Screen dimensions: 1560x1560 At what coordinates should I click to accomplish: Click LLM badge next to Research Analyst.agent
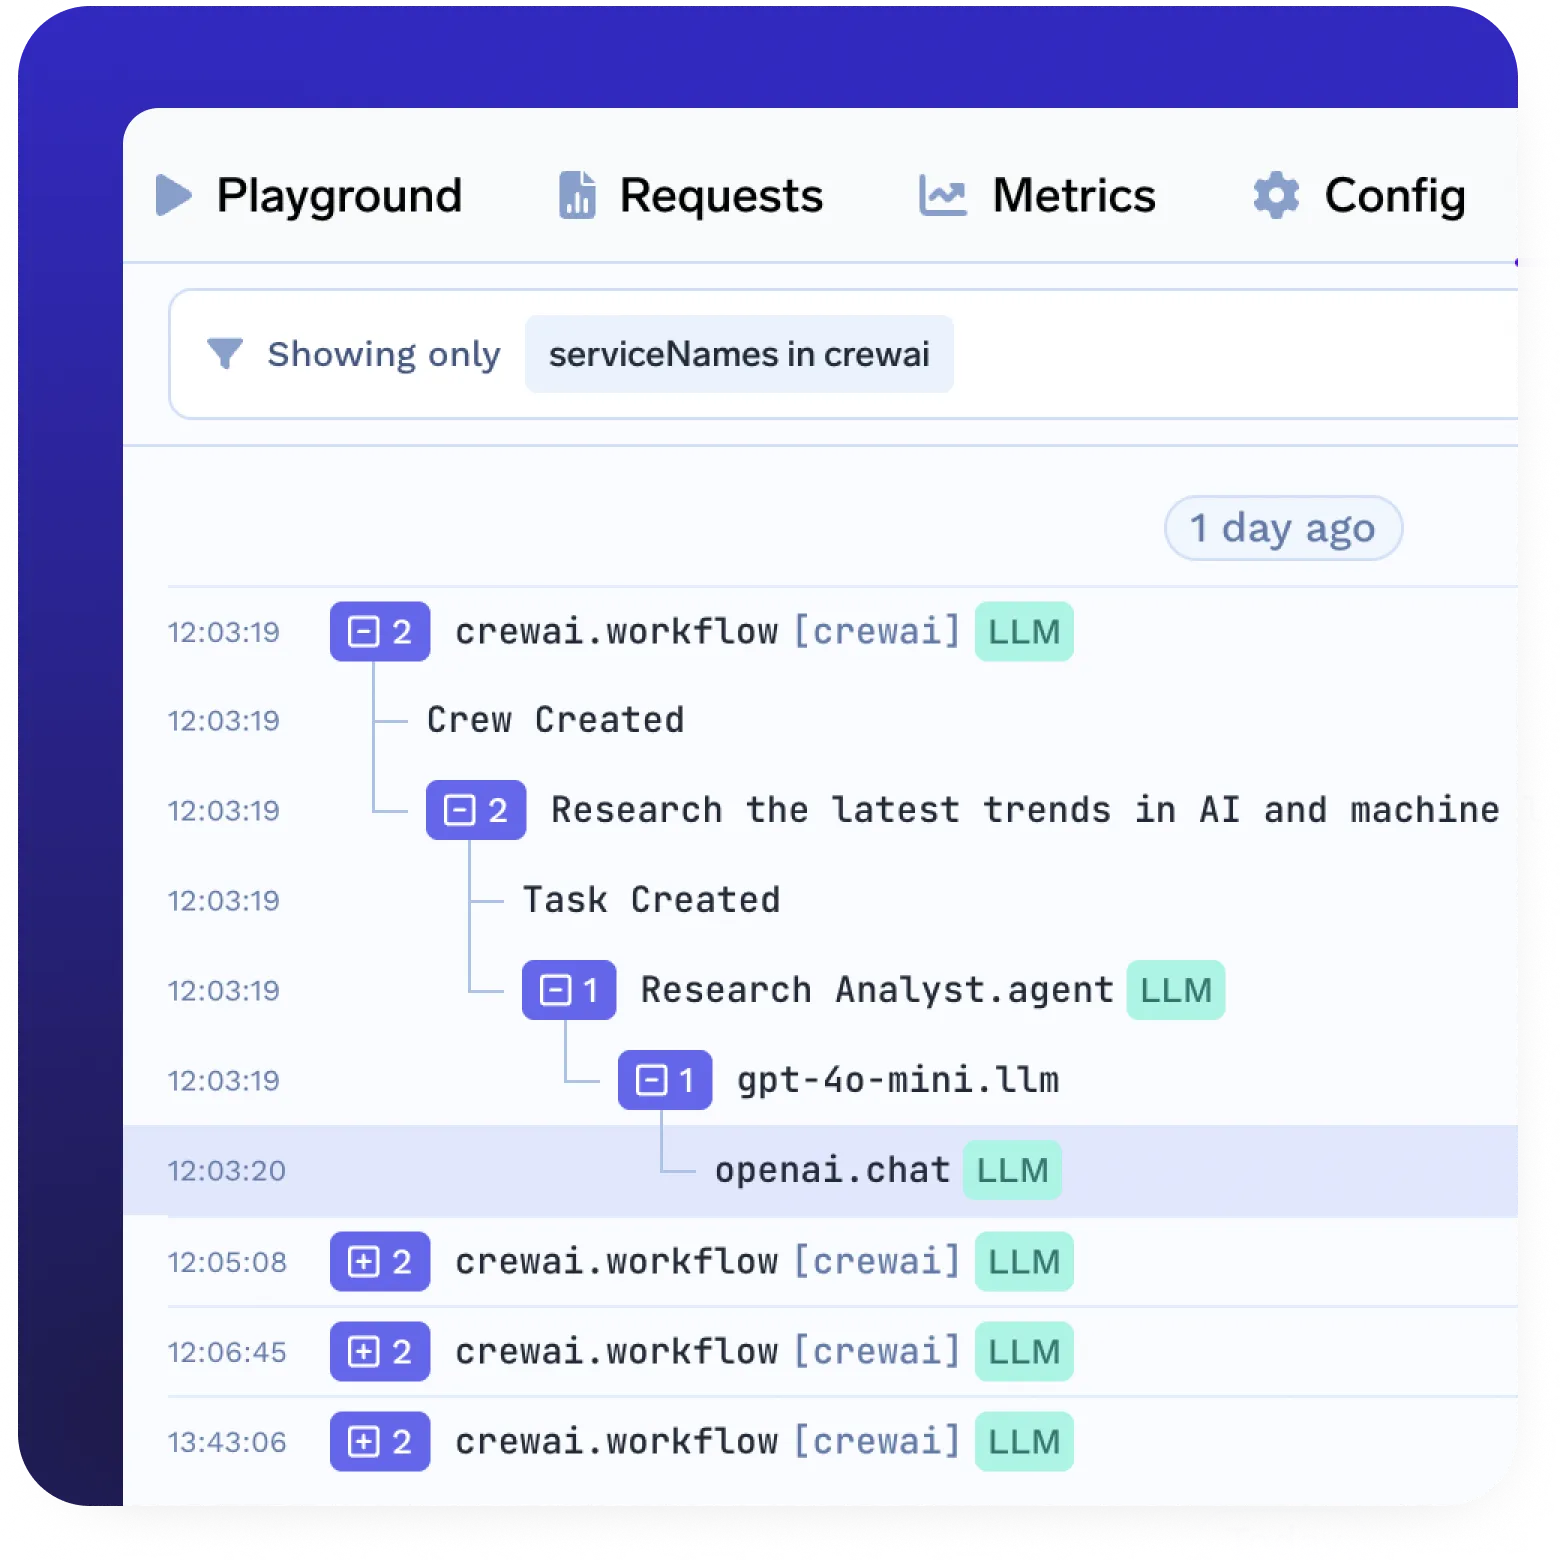(x=1176, y=990)
